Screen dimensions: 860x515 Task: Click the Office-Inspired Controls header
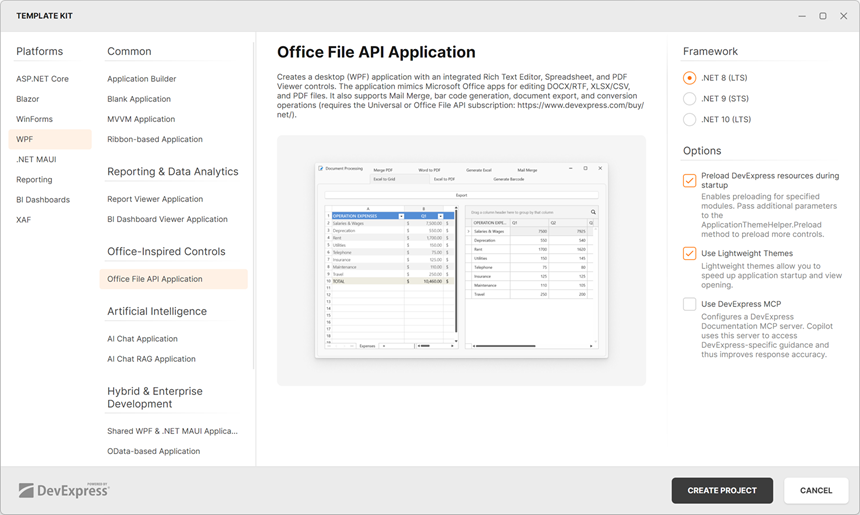click(x=166, y=252)
